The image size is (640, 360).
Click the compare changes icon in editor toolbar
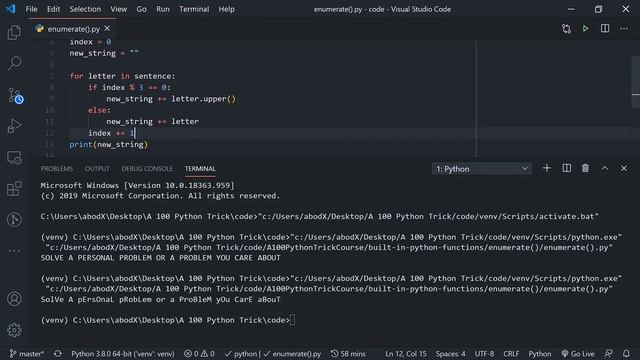(566, 29)
